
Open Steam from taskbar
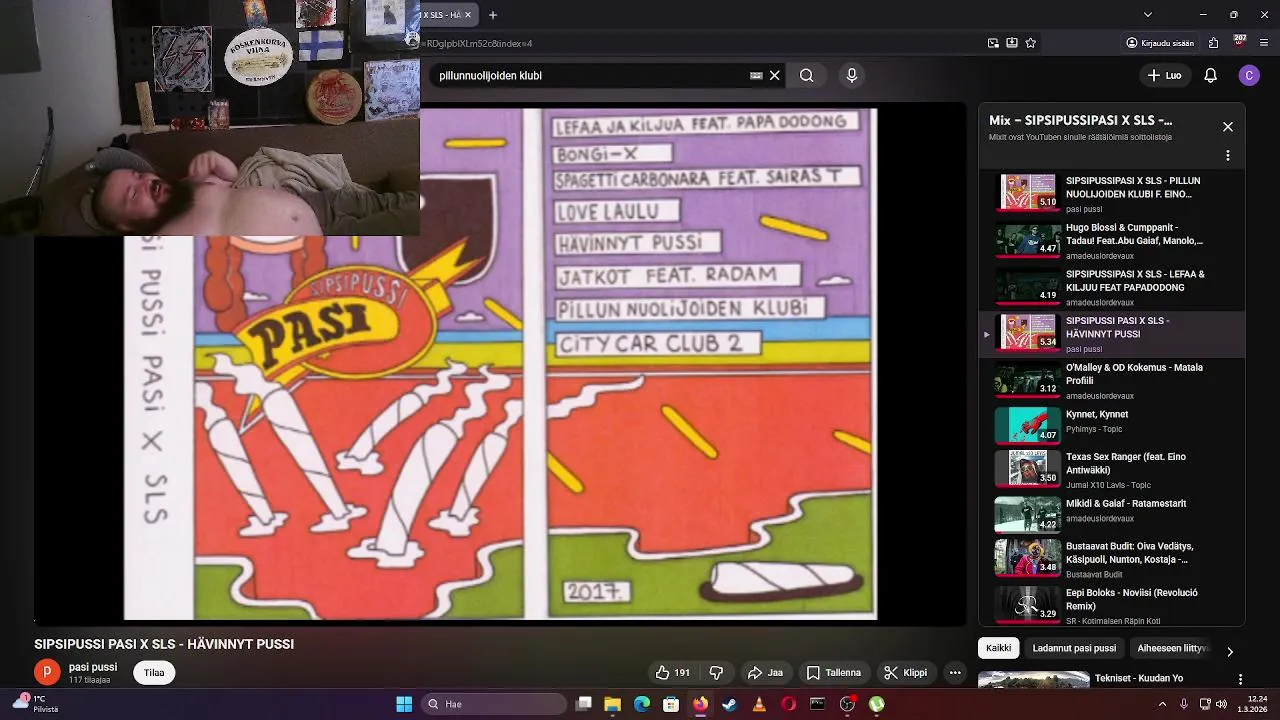click(730, 704)
